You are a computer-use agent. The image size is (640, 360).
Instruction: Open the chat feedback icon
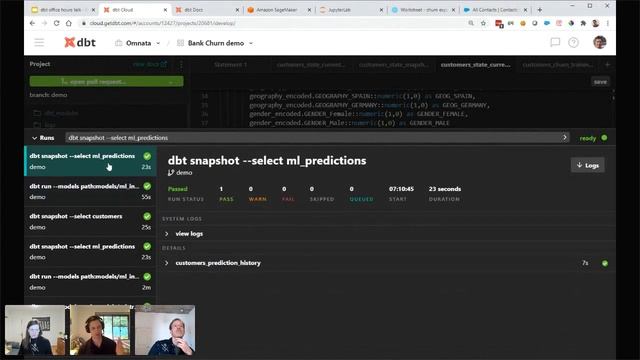(x=555, y=42)
